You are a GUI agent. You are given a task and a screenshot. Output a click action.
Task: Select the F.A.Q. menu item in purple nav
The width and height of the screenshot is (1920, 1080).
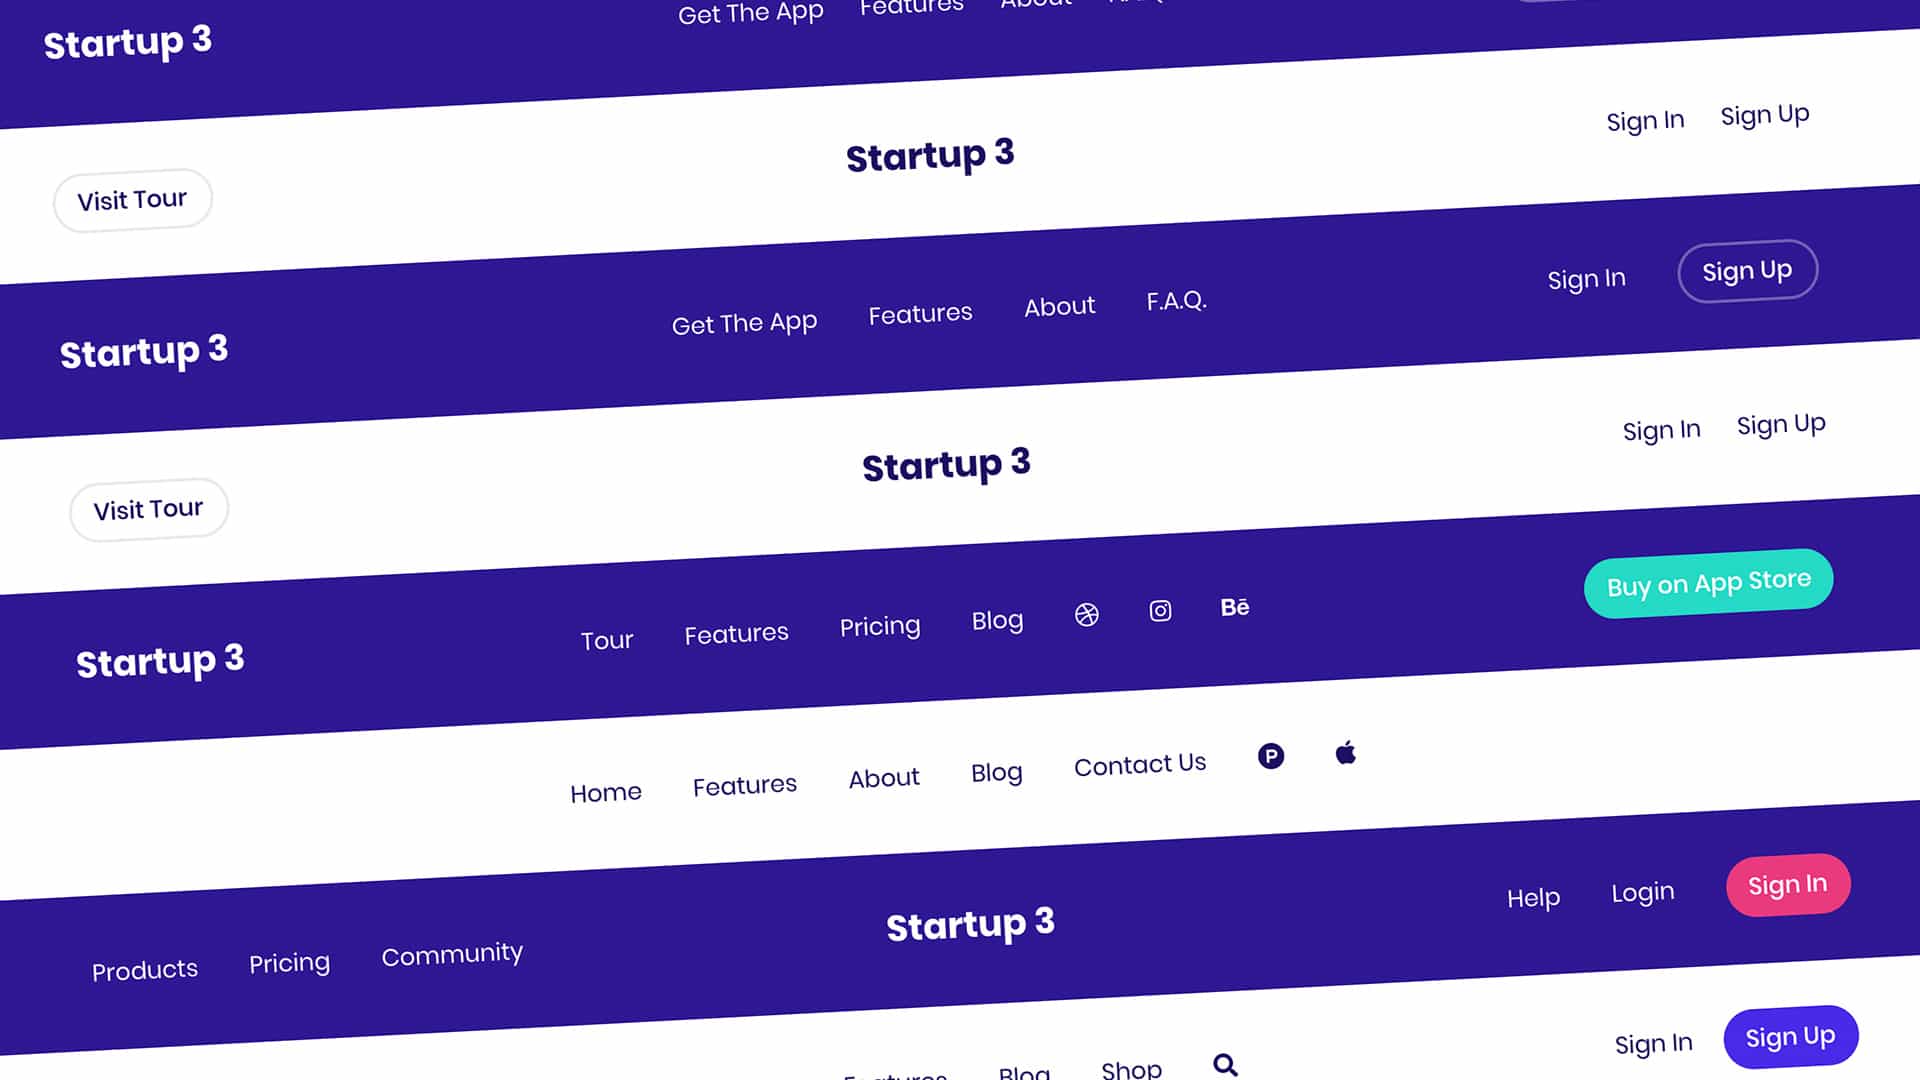(1174, 299)
